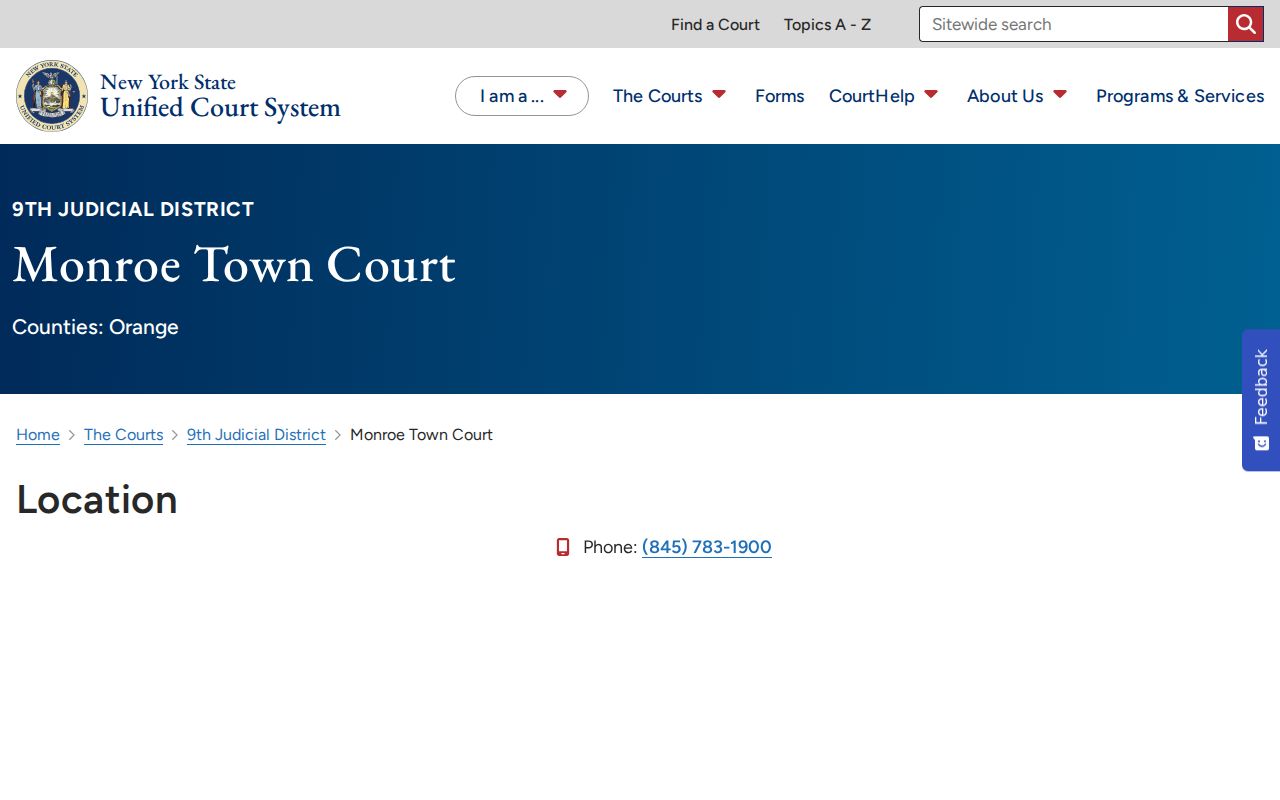Open the 'I am a ...' dropdown
The width and height of the screenshot is (1280, 800).
522,96
